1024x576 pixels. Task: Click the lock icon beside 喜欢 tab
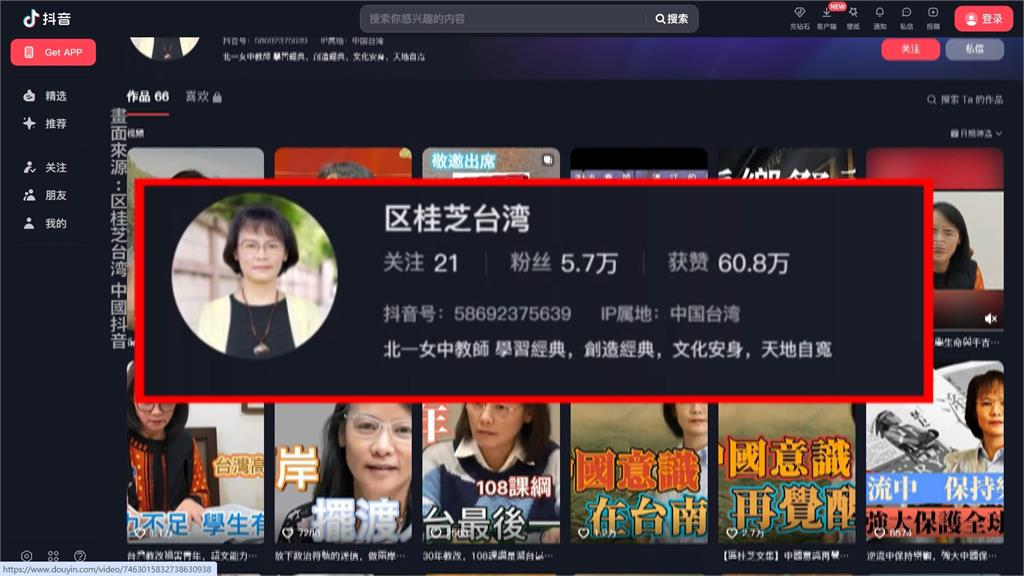217,97
